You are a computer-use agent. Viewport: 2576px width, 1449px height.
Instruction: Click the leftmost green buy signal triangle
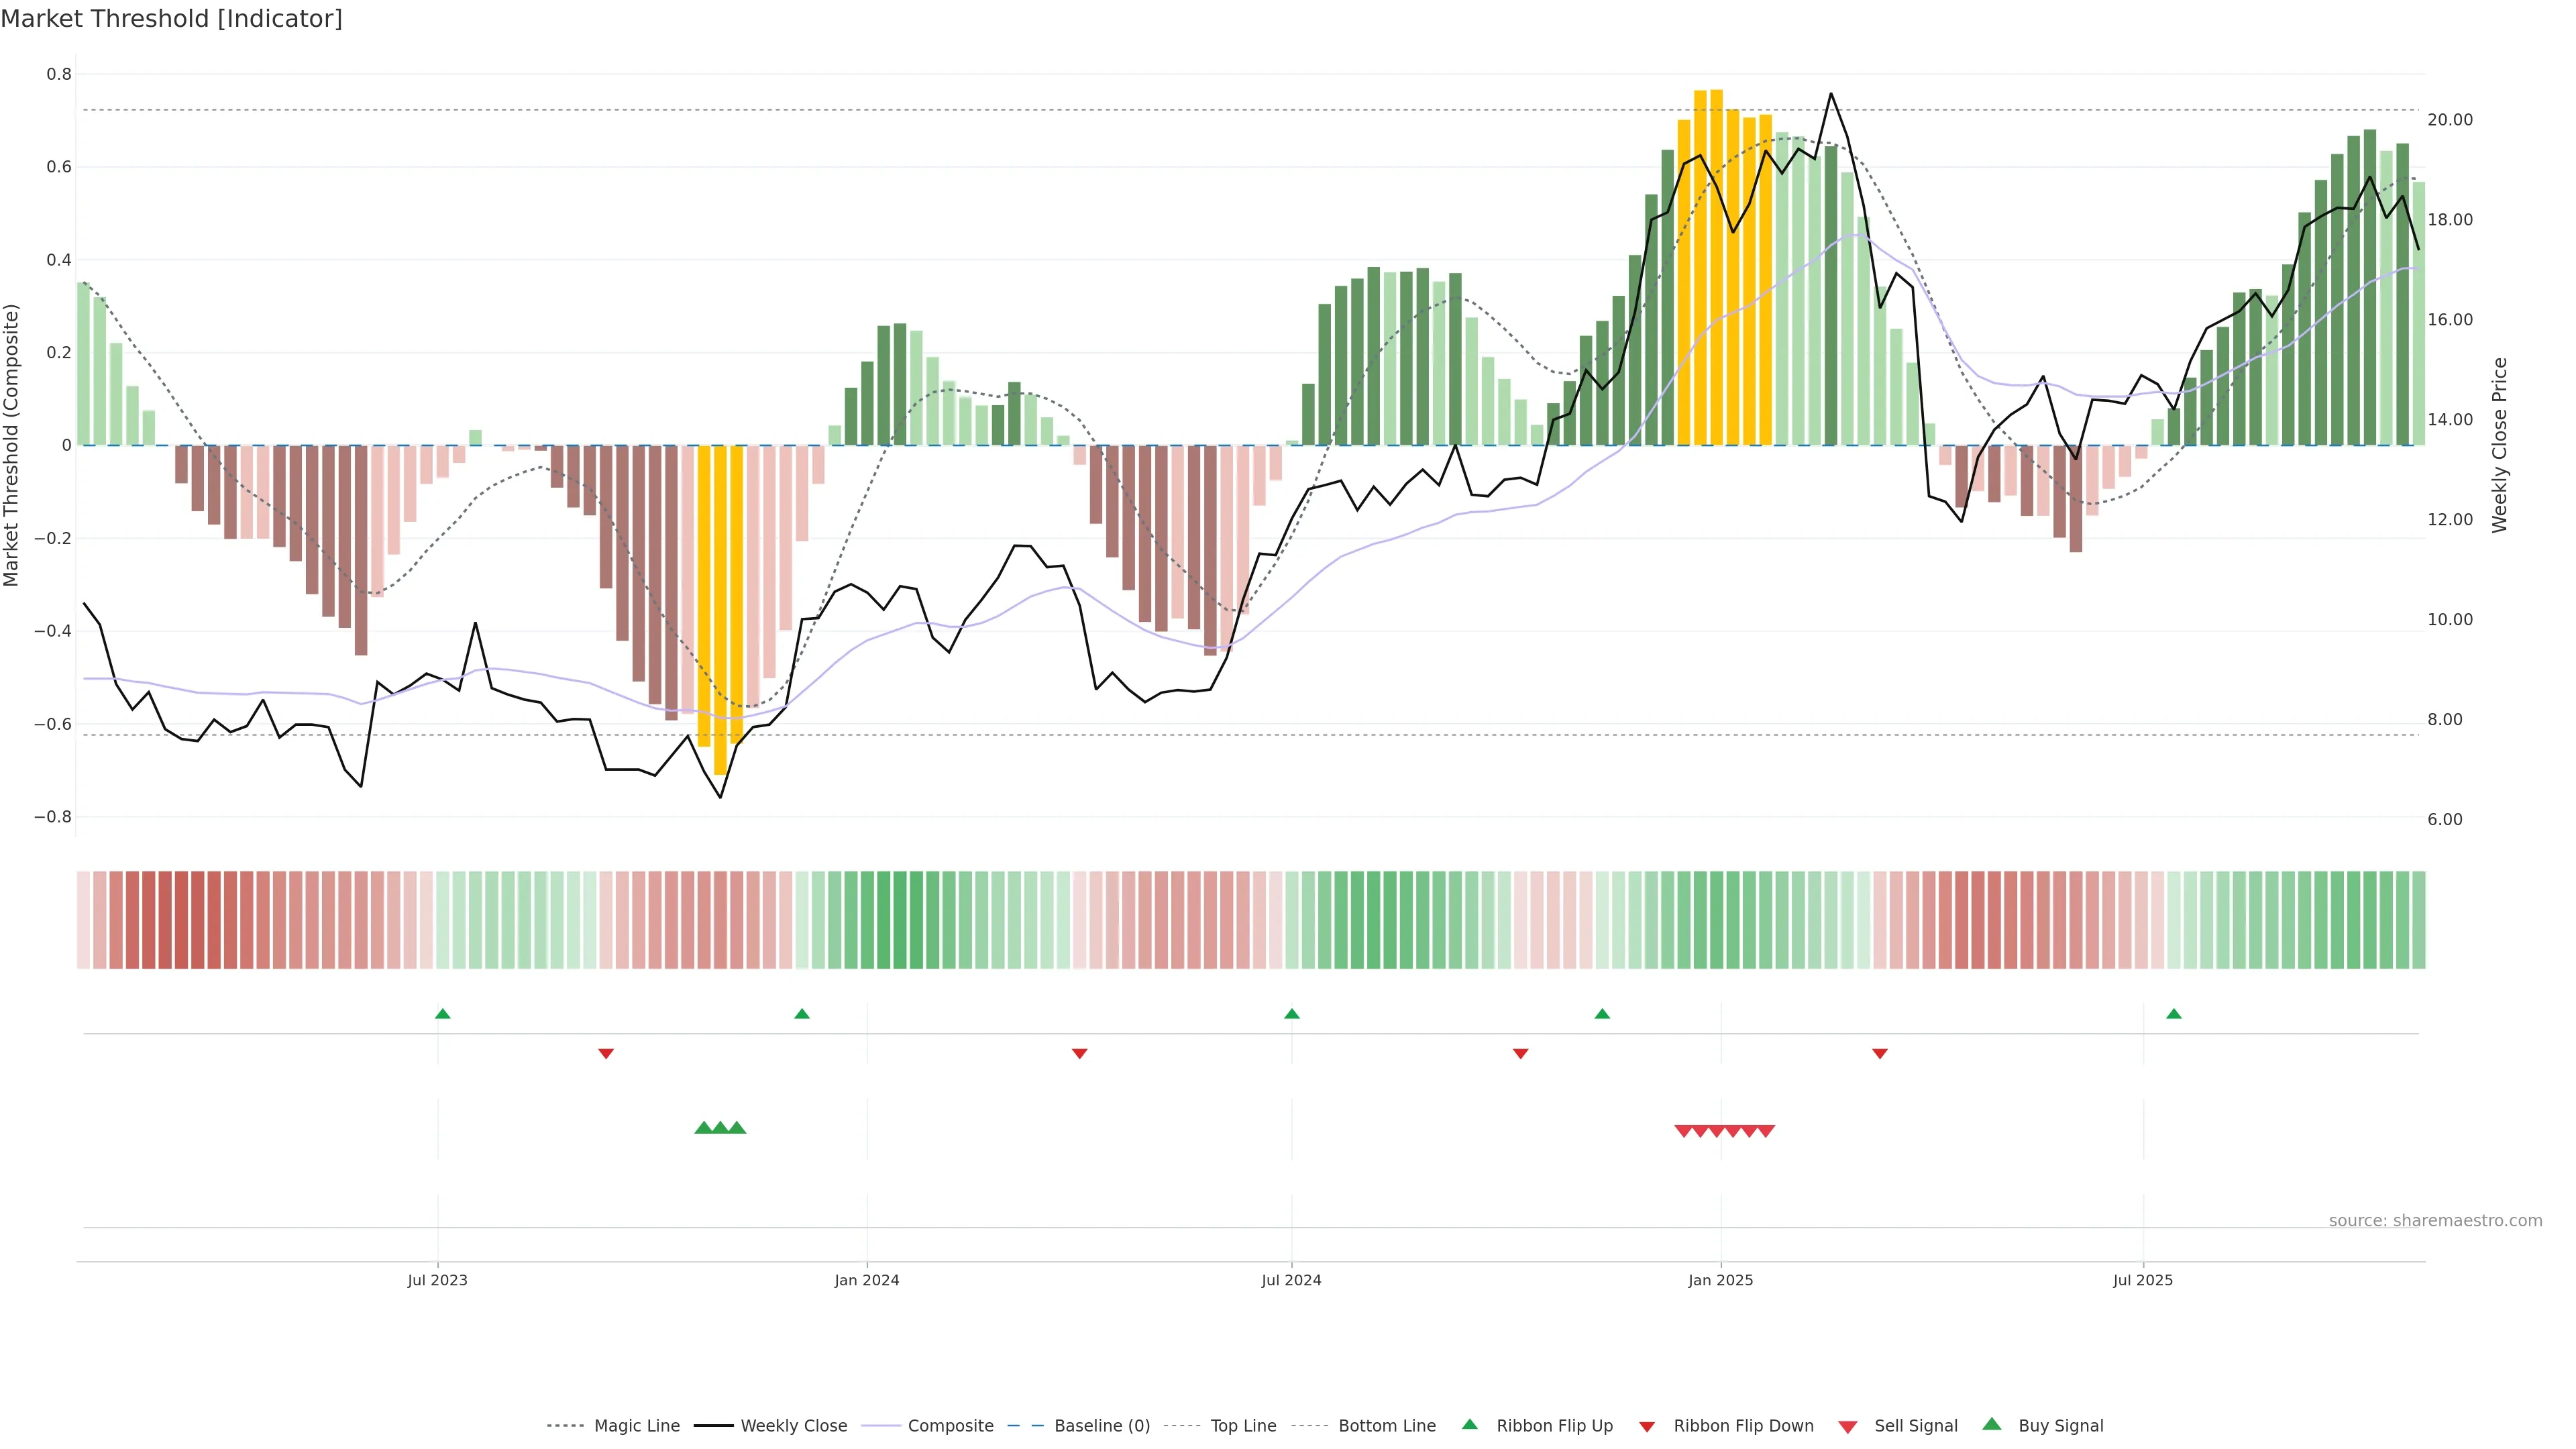[x=703, y=1128]
